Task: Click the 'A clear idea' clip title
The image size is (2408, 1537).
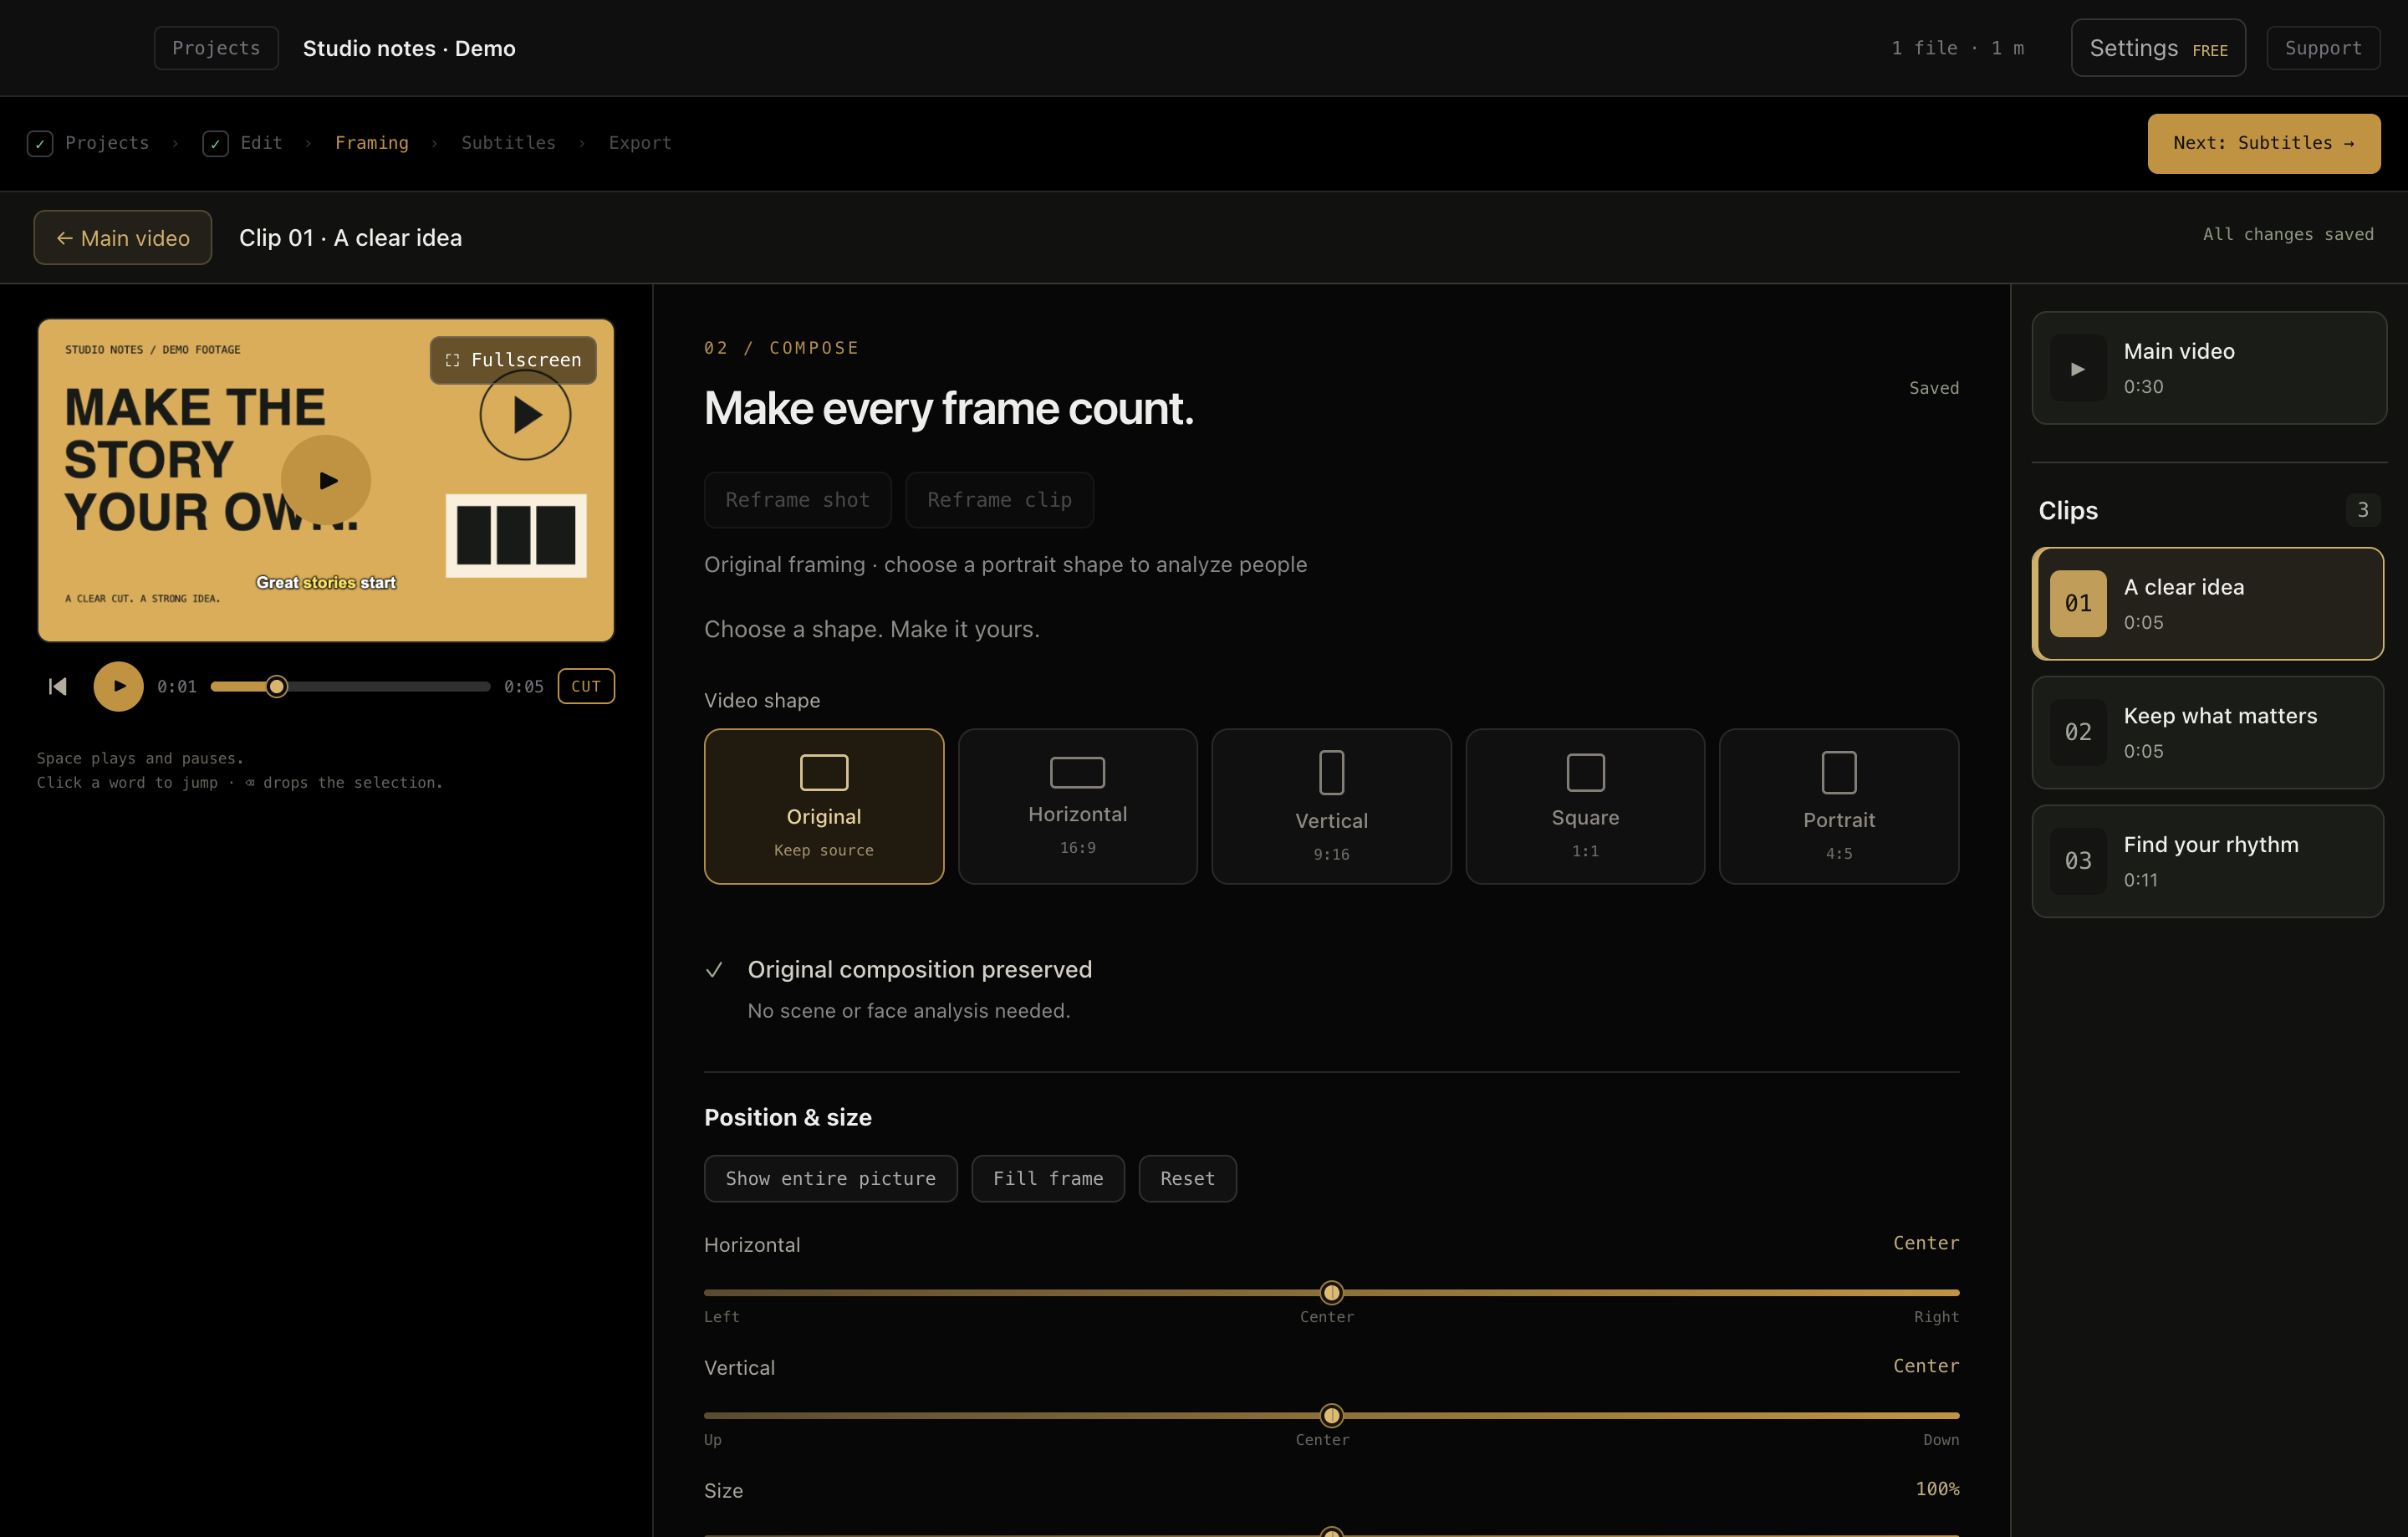Action: tap(2184, 587)
